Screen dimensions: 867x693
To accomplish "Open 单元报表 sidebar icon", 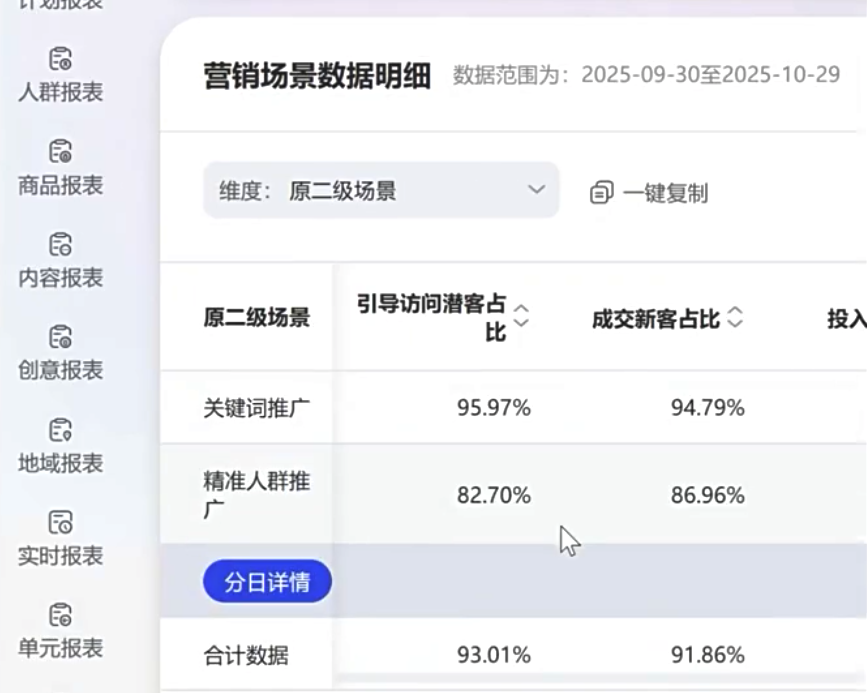I will pos(61,614).
